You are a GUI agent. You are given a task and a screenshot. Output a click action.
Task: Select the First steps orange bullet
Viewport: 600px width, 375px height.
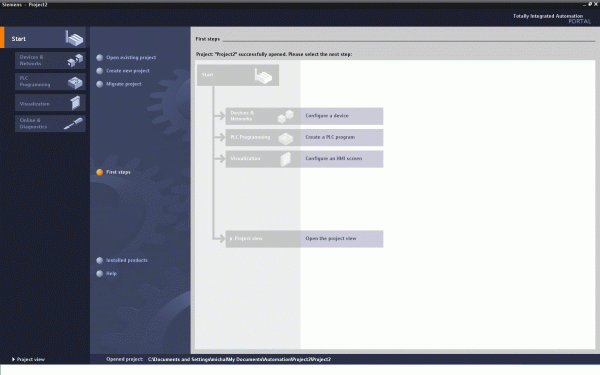click(x=99, y=172)
